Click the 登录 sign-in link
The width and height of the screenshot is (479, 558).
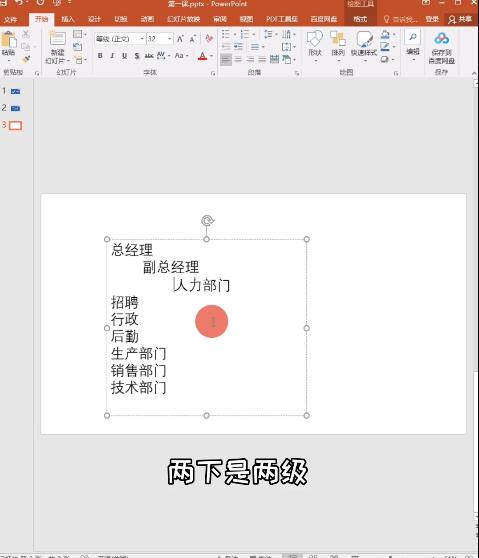pos(432,19)
